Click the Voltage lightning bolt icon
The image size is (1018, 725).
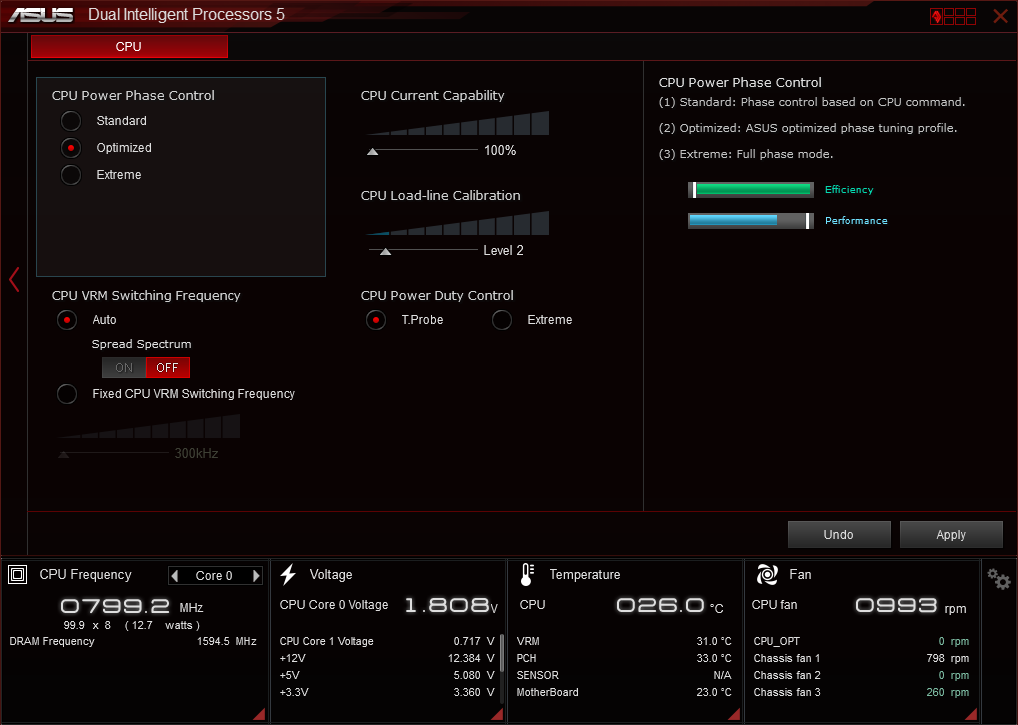(288, 574)
